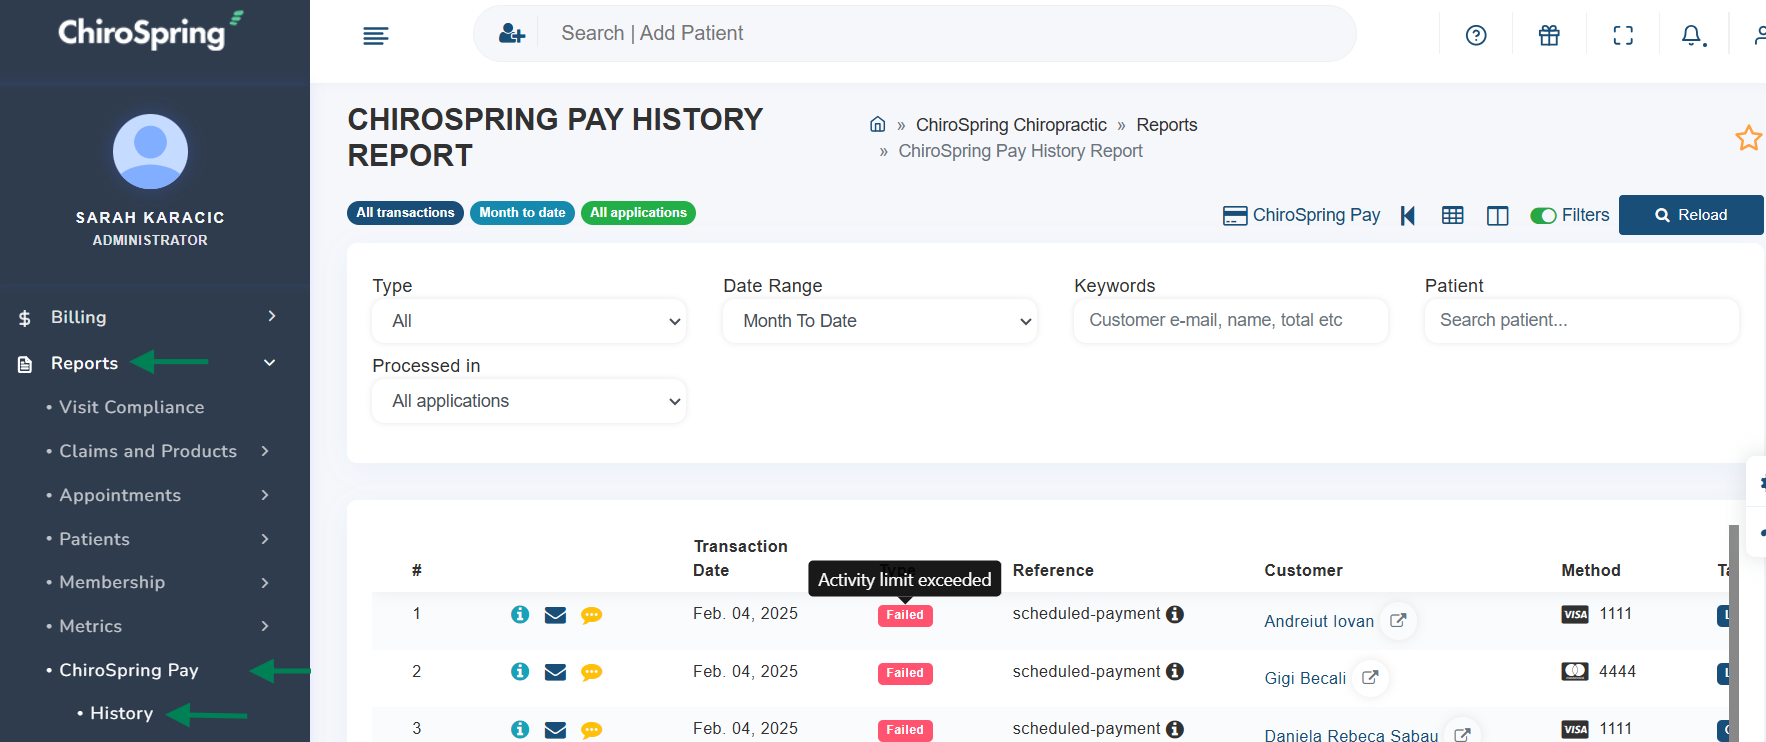Open Daniela Rebeca Sabau external link icon
1766x742 pixels.
(x=1462, y=734)
